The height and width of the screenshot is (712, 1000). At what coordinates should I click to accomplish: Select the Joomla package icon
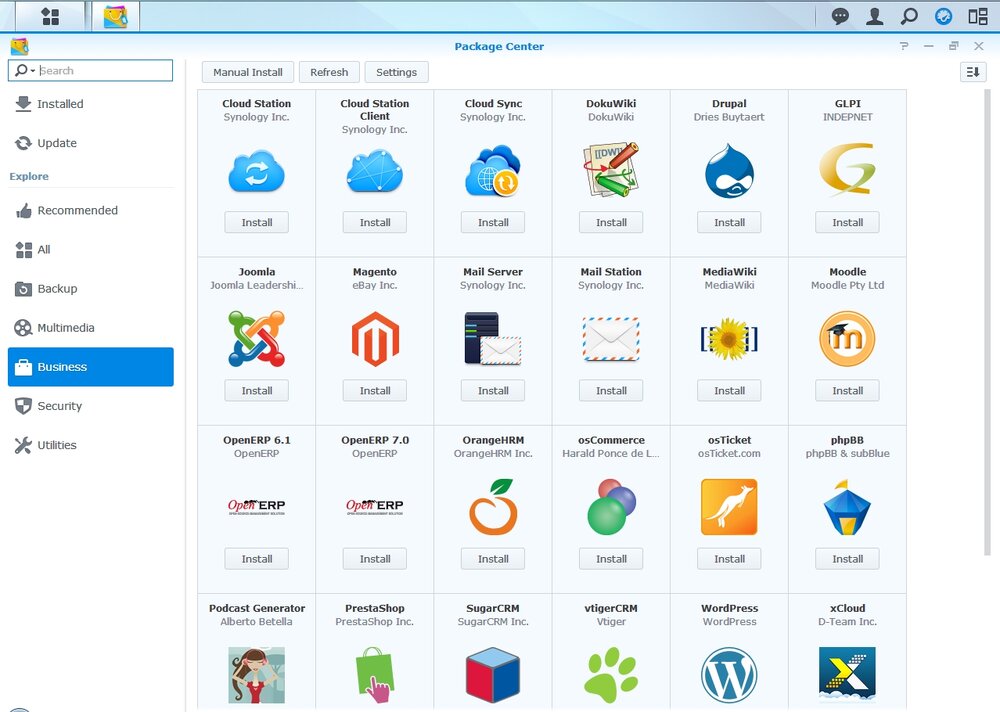pos(256,339)
